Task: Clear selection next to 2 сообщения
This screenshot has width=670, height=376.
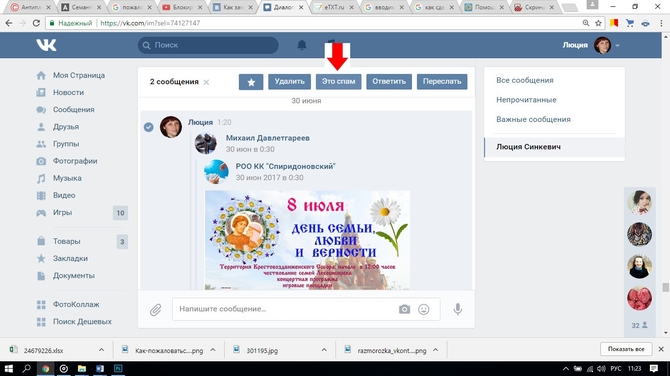Action: [206, 82]
